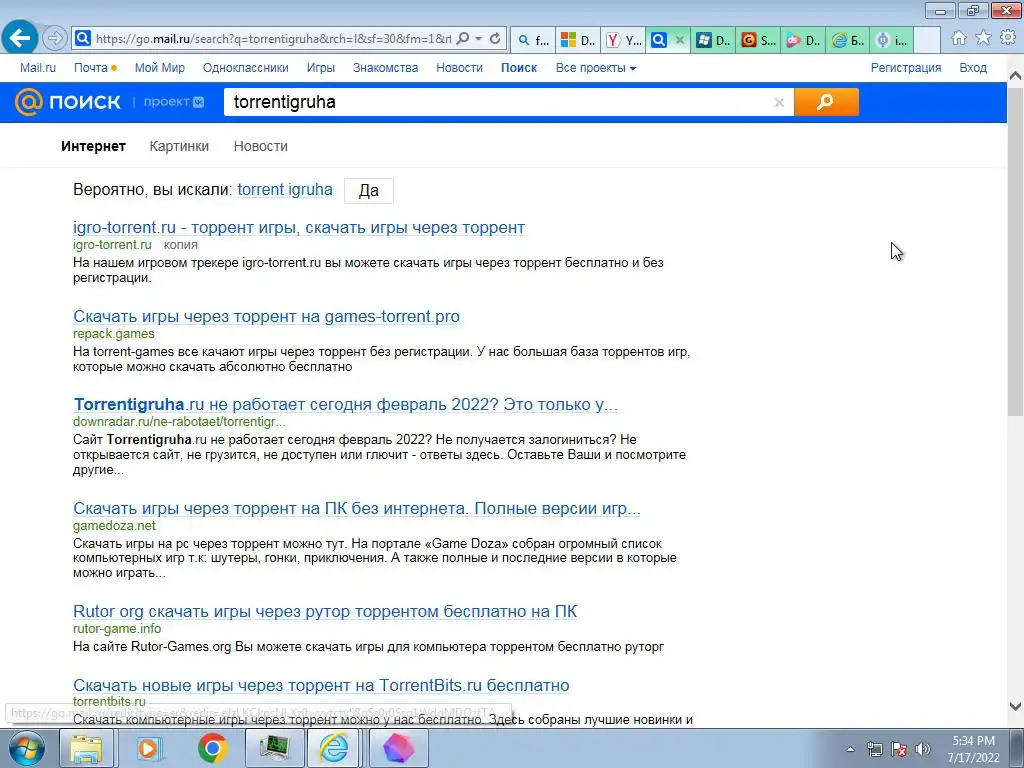Screen dimensions: 1024x768
Task: Open the 'копия' cached copy link
Action: (x=180, y=245)
